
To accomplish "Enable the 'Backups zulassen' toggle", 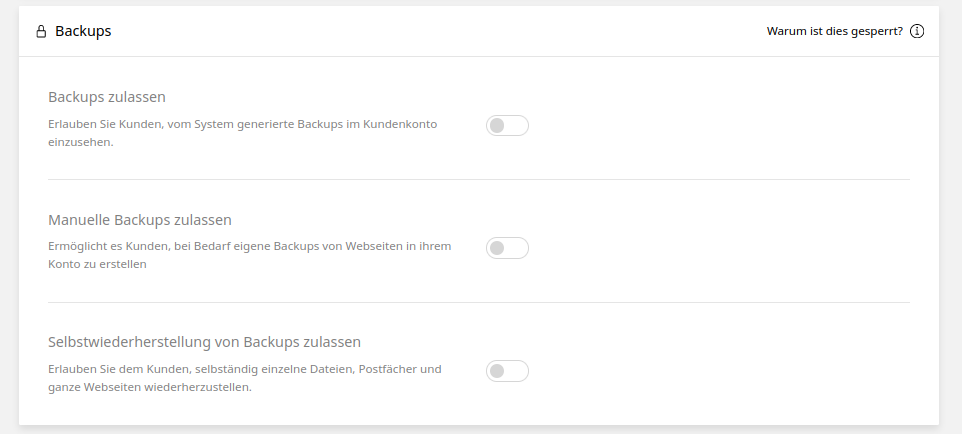I will [507, 125].
